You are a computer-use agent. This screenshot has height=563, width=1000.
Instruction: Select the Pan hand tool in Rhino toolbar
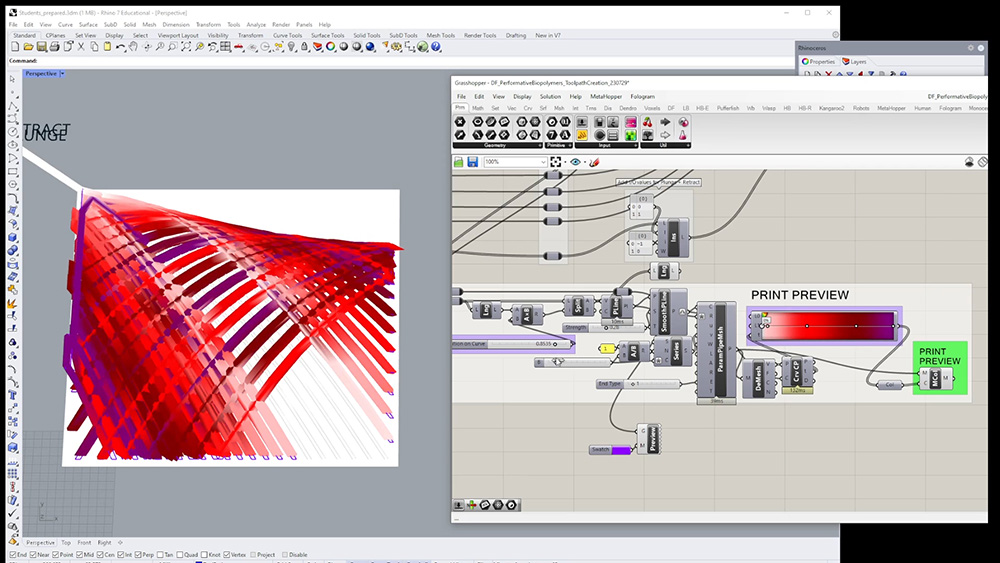click(x=133, y=47)
